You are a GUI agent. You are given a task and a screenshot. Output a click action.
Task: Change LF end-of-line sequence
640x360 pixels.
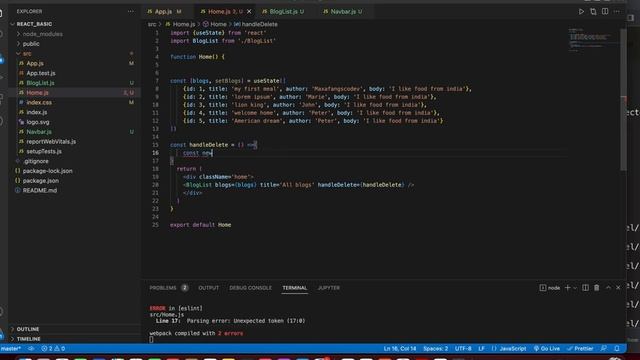click(x=481, y=349)
